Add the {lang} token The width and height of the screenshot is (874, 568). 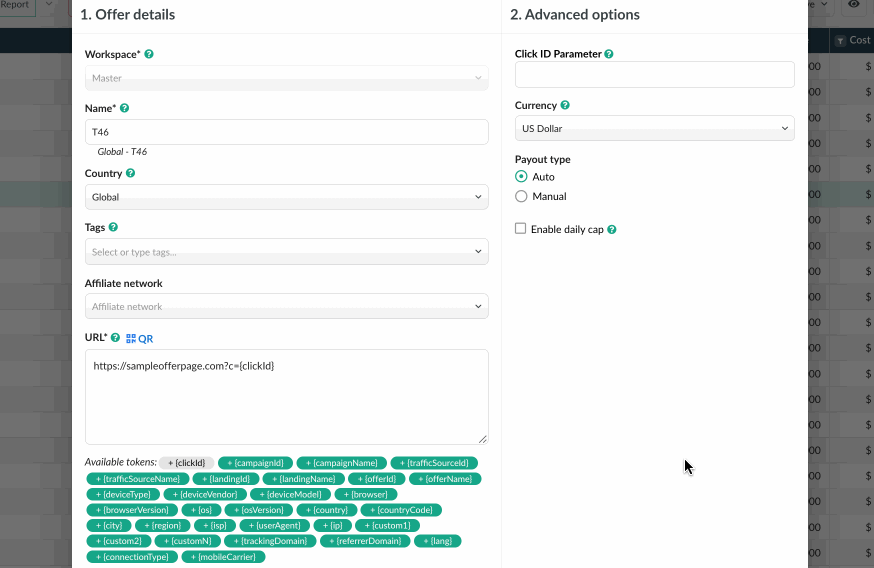click(438, 541)
